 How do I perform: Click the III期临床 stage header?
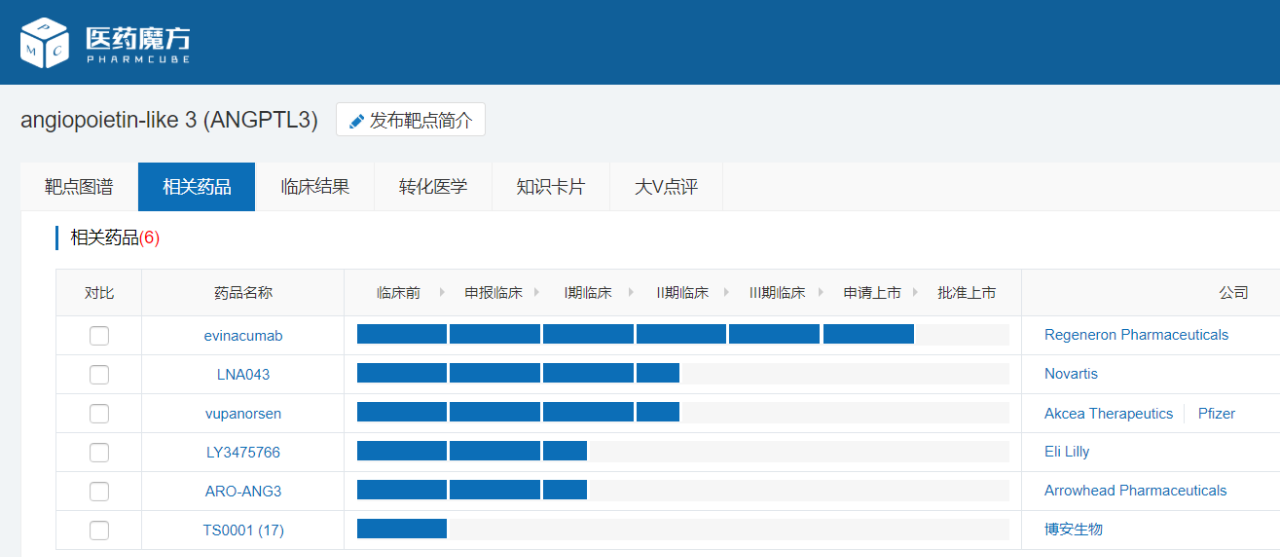point(777,293)
